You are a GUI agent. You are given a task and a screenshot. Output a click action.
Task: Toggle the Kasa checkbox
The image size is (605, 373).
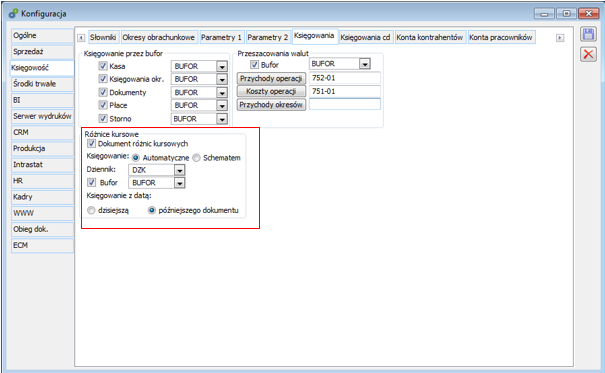pos(103,66)
